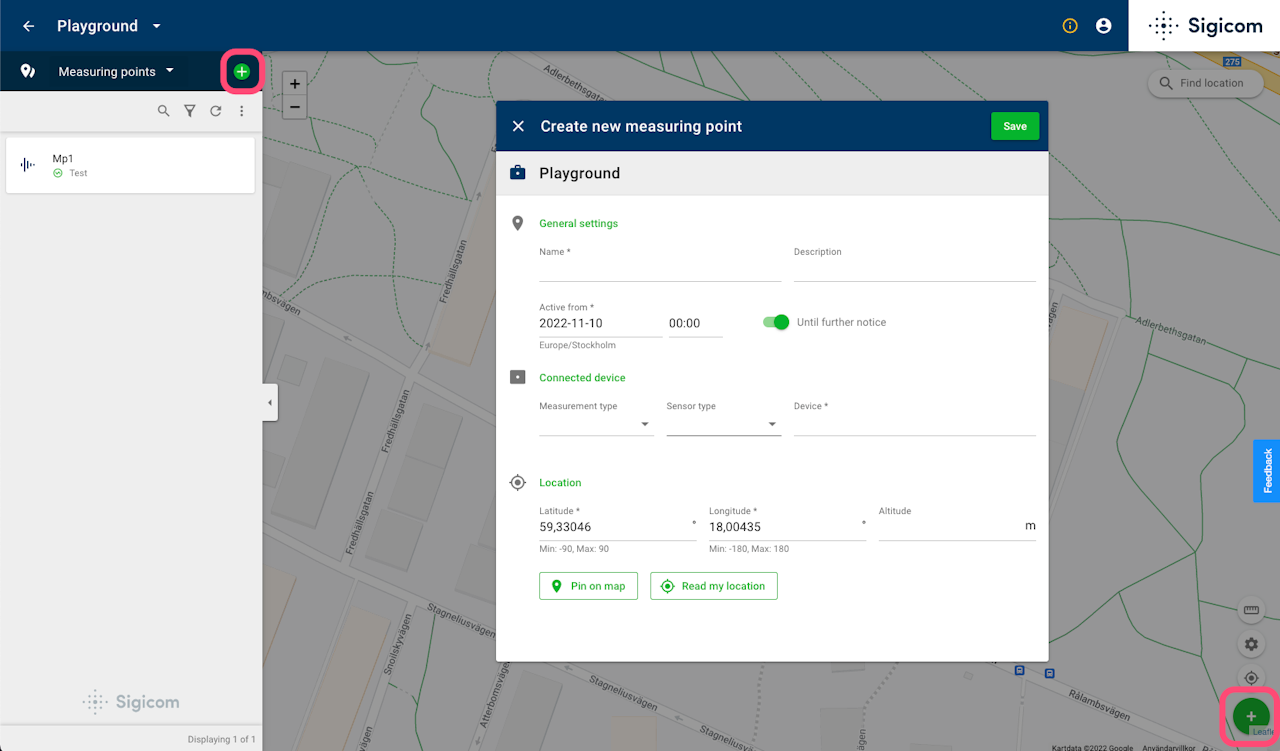Image resolution: width=1280 pixels, height=751 pixels.
Task: Click the green add measuring point icon
Action: tap(241, 72)
